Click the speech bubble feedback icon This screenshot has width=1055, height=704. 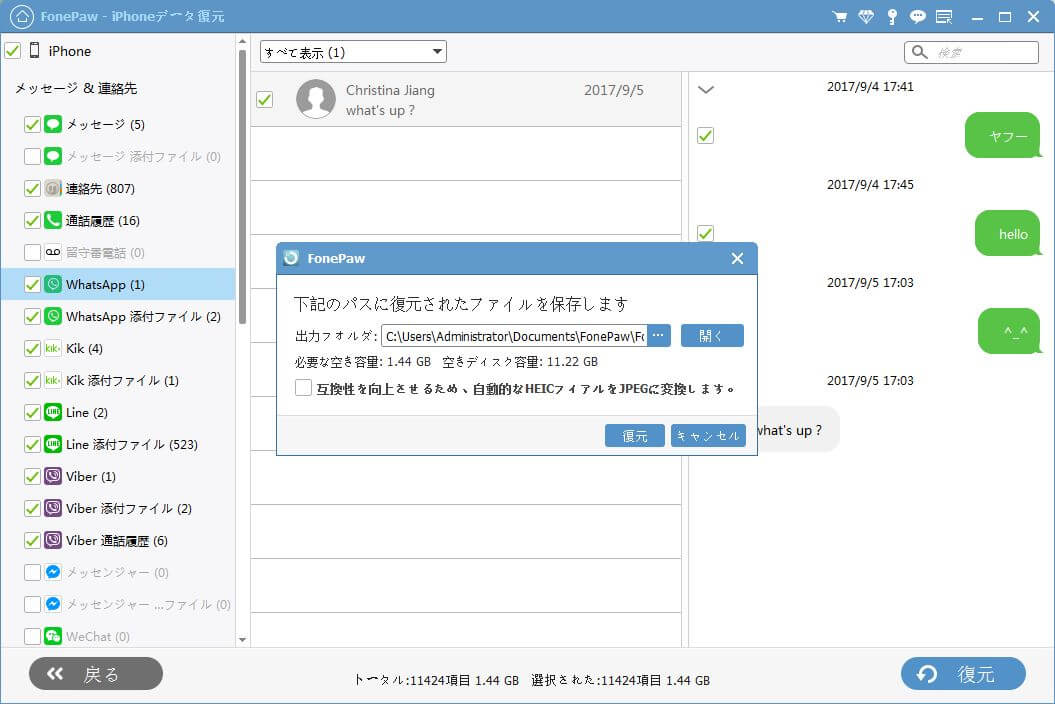pos(918,17)
